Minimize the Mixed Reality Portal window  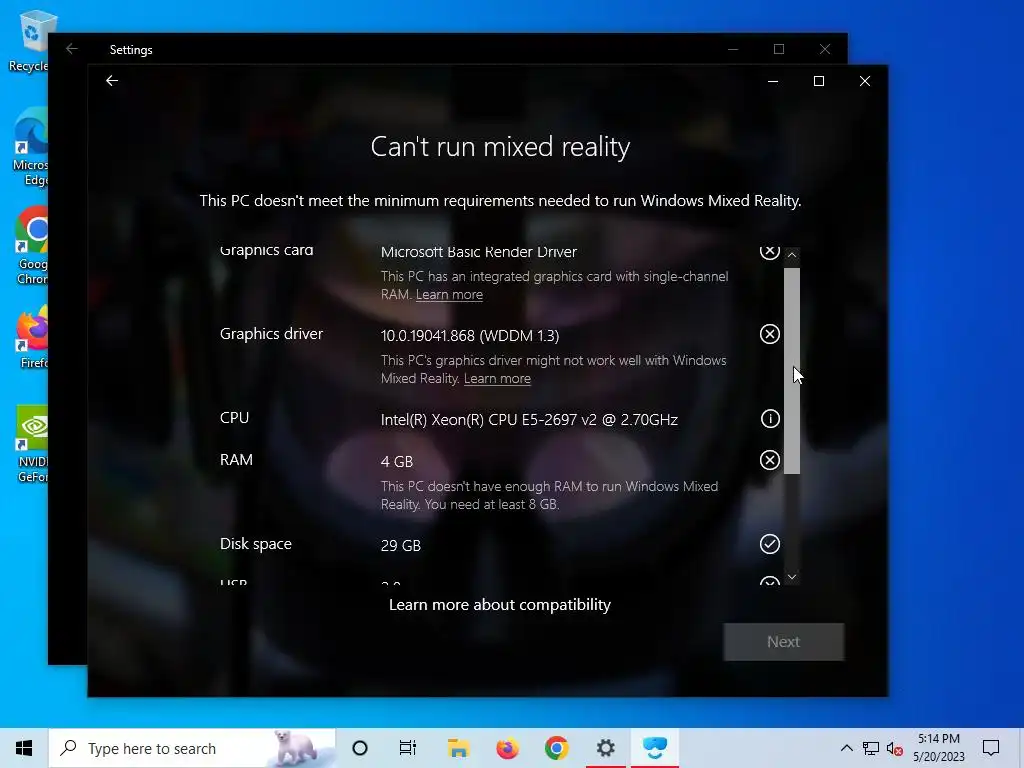pyautogui.click(x=773, y=81)
